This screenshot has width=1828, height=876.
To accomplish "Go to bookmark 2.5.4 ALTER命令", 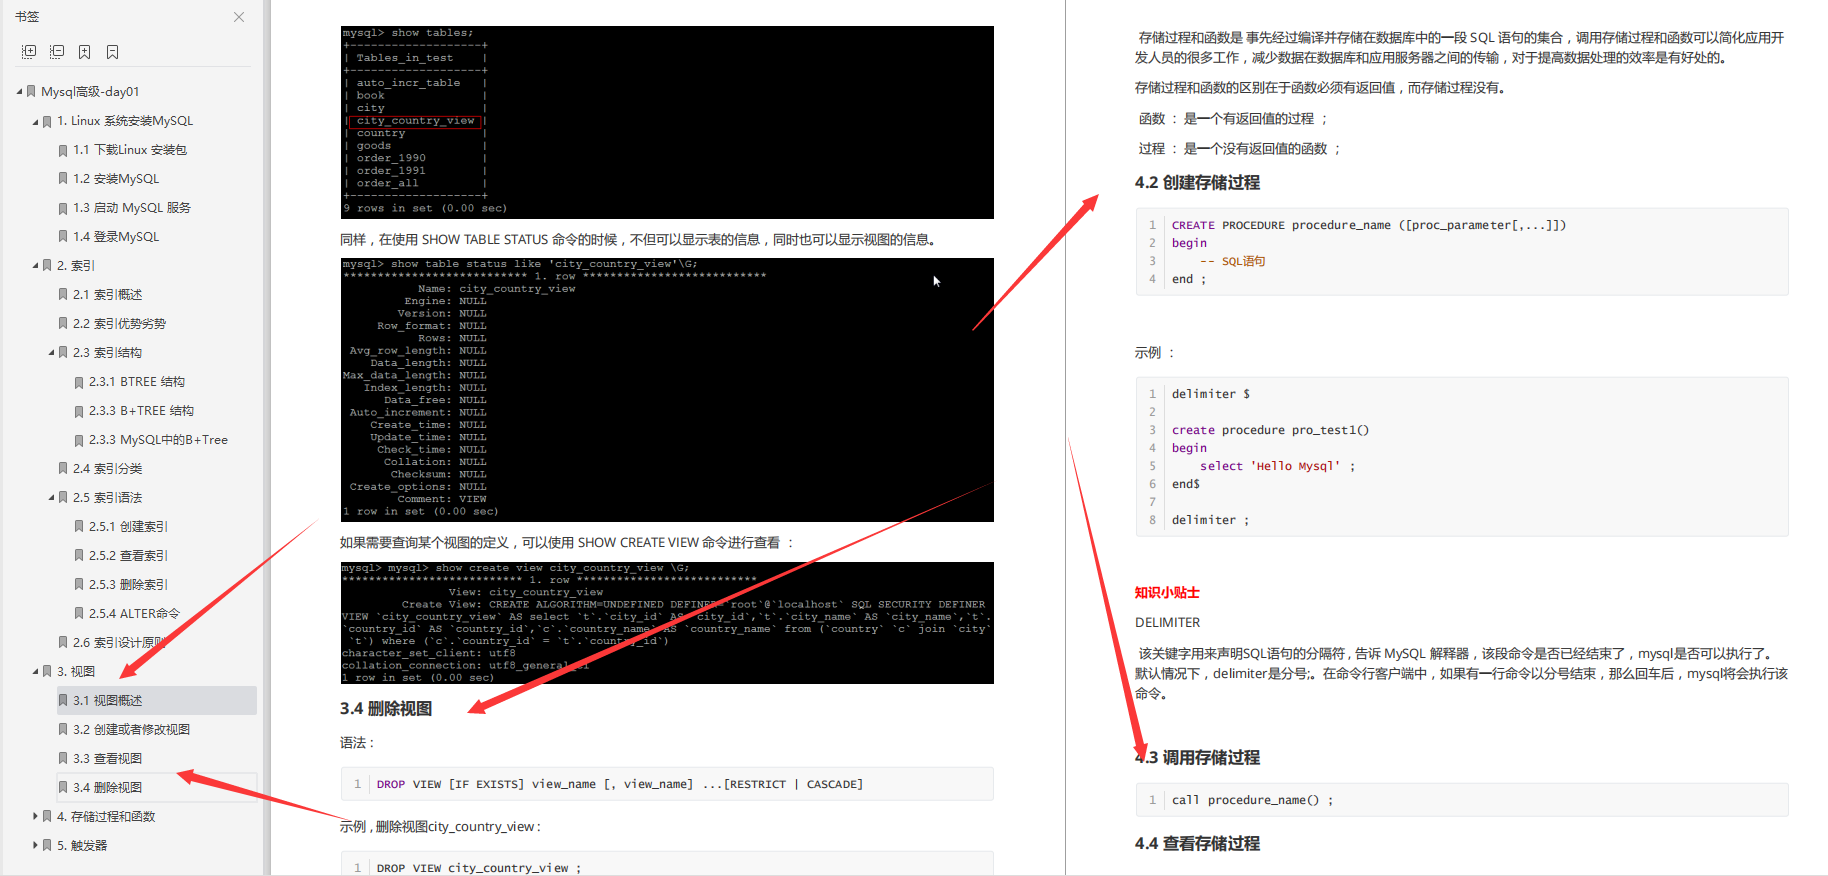I will pyautogui.click(x=134, y=614).
